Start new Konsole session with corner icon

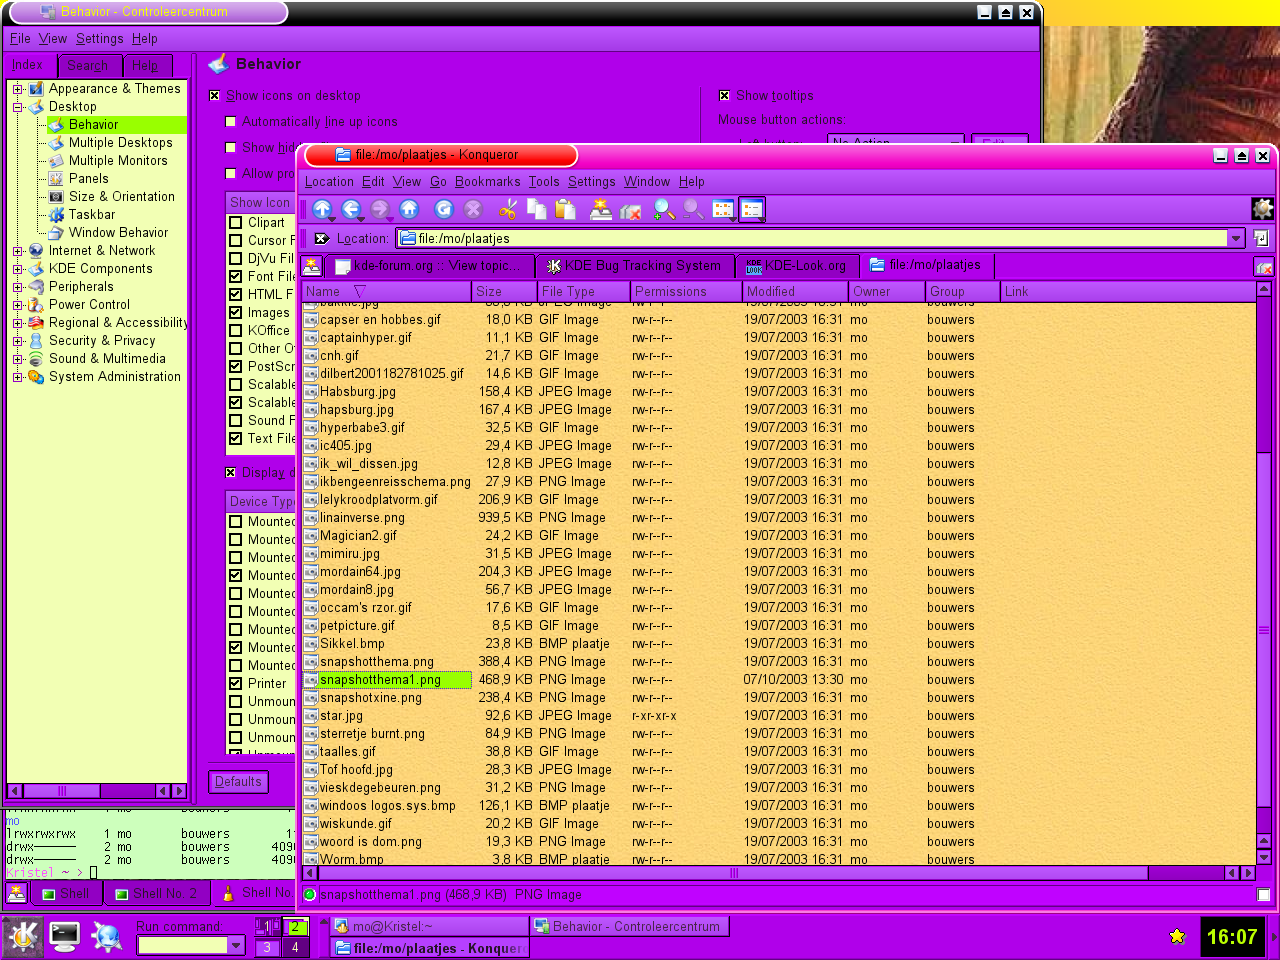point(16,894)
